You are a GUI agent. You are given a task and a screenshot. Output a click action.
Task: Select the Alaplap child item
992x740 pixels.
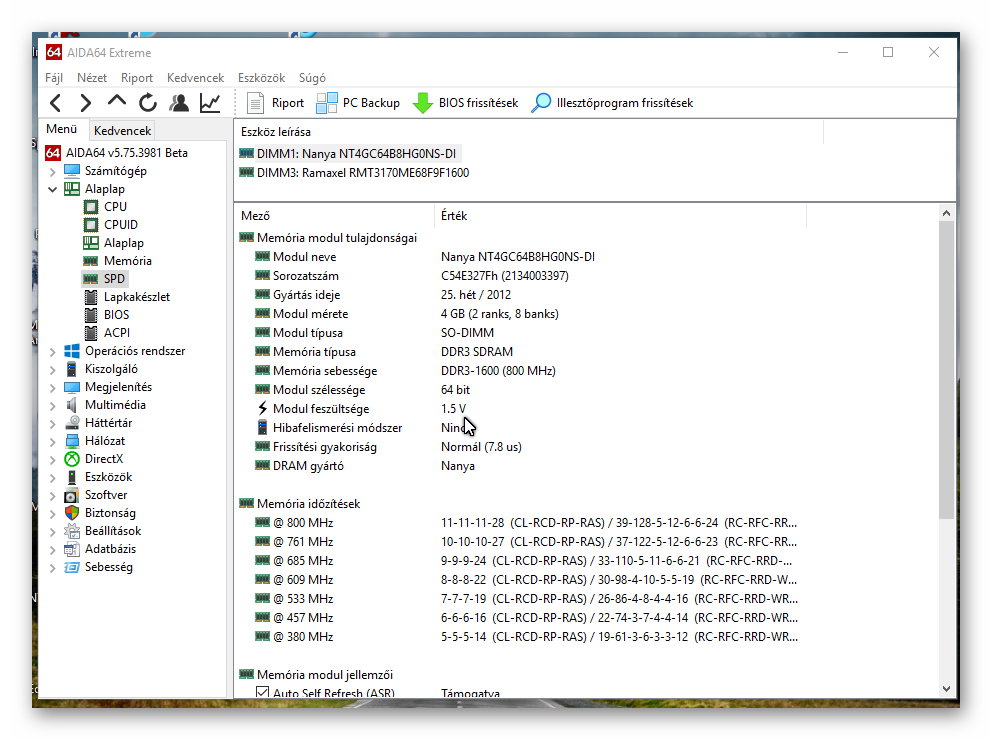tap(124, 242)
